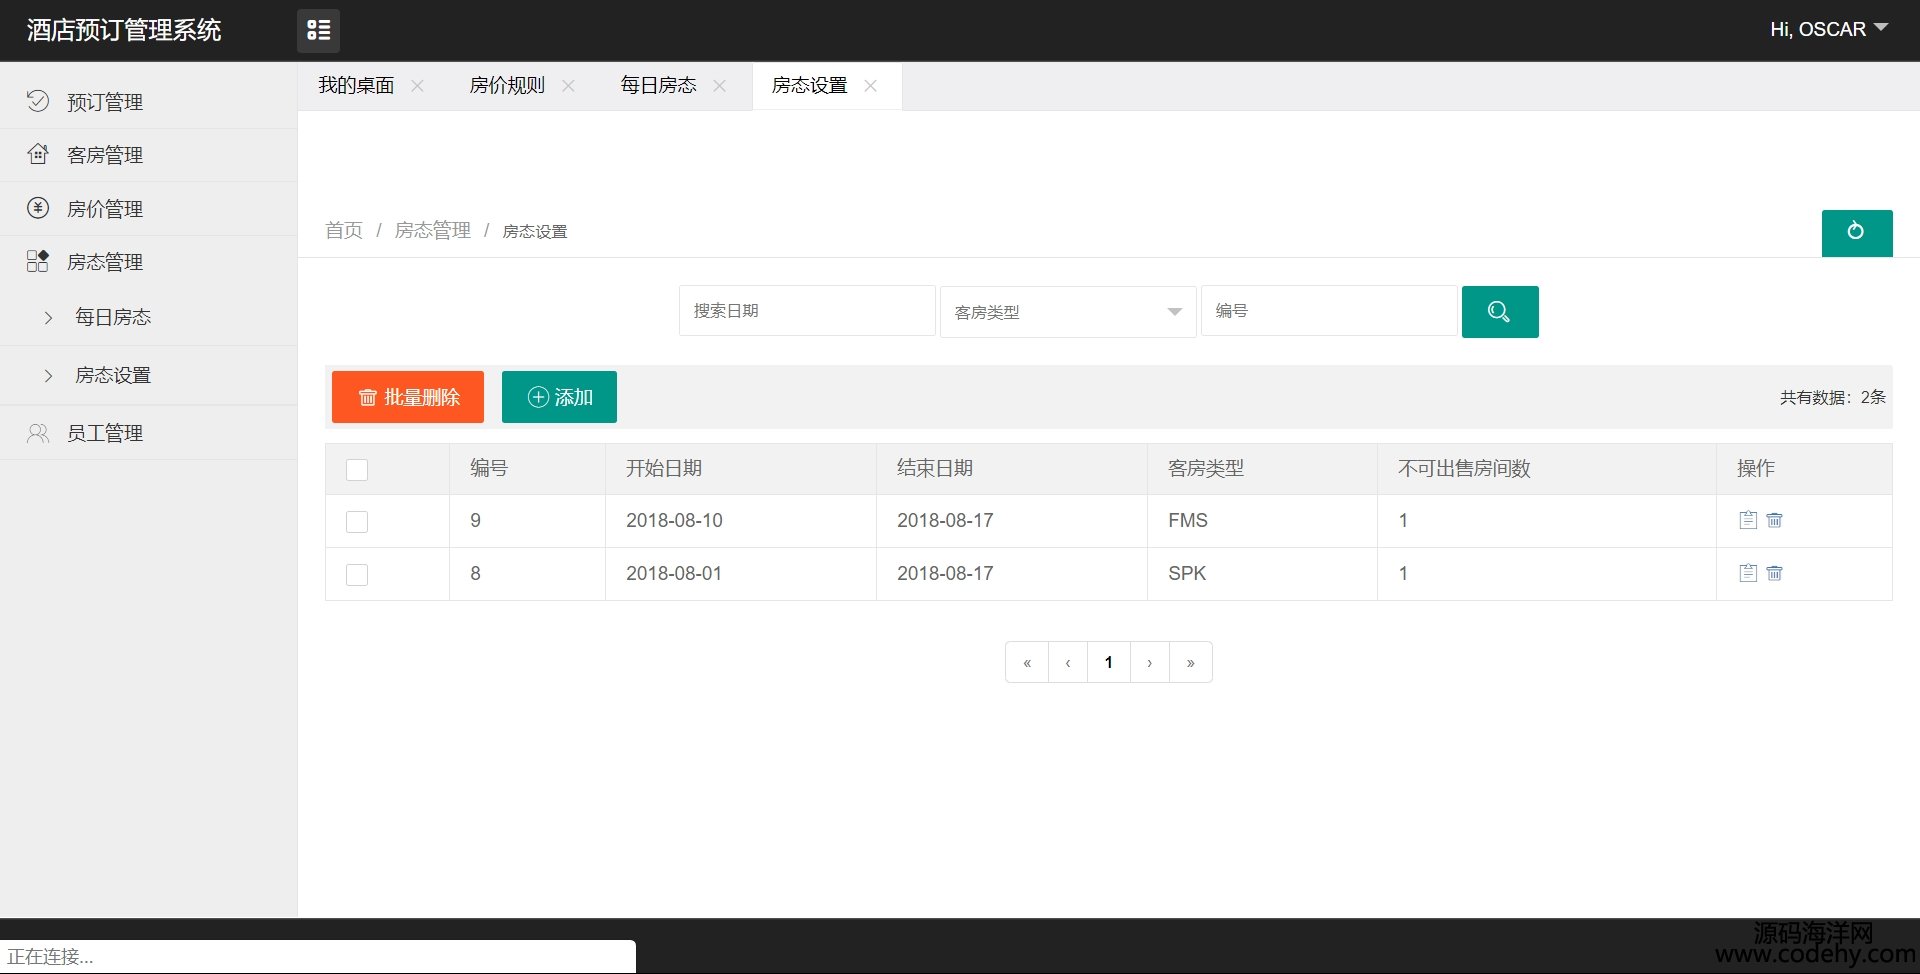Click the 批量删除 button

[x=408, y=397]
